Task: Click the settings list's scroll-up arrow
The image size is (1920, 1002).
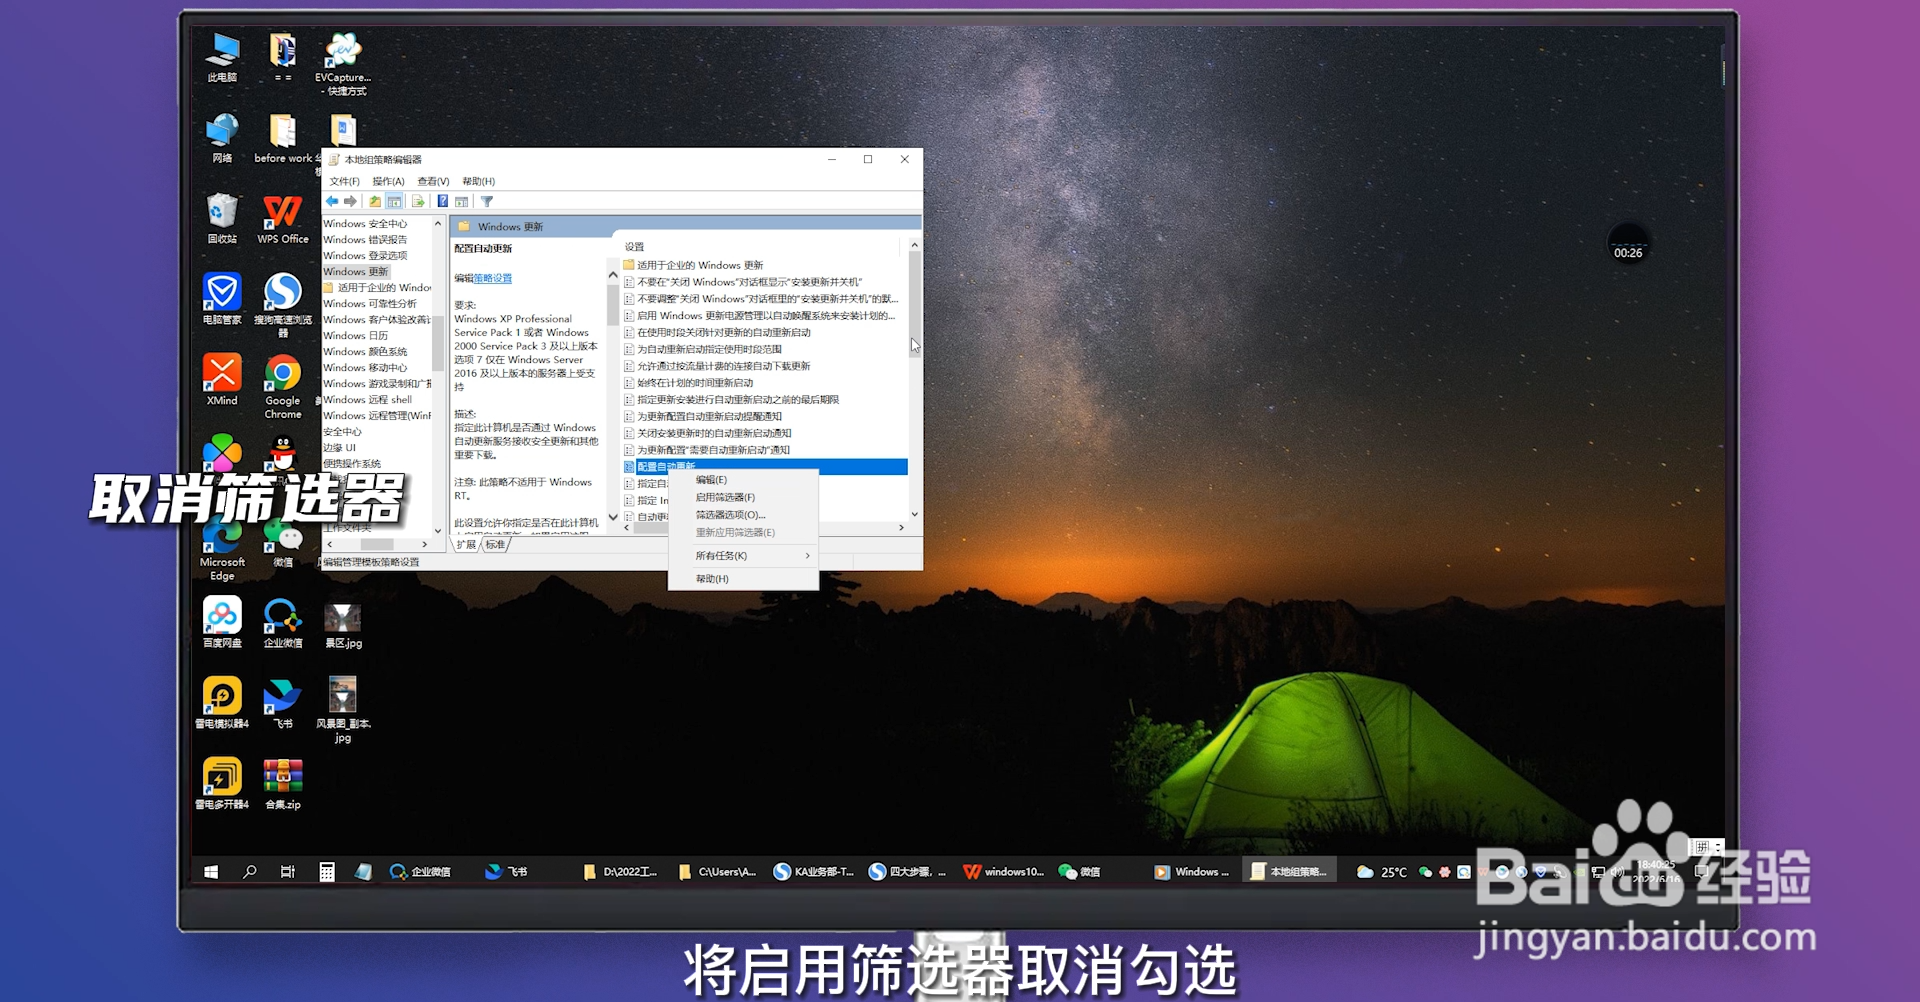Action: point(914,245)
